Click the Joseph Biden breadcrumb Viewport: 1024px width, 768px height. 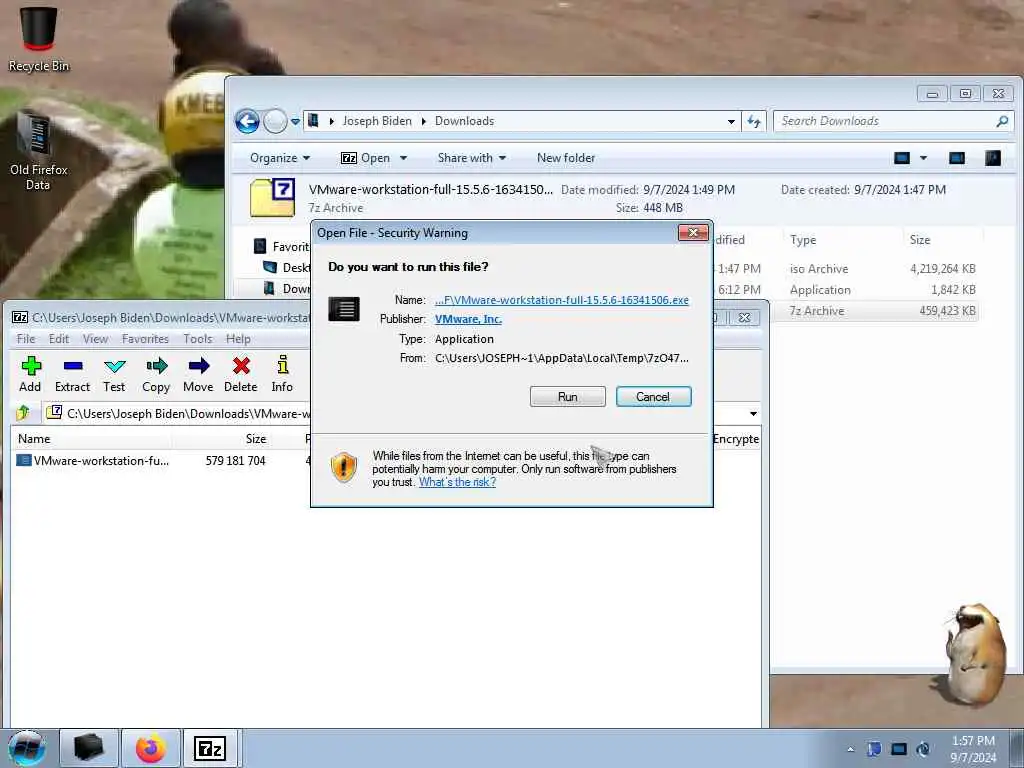(x=377, y=121)
